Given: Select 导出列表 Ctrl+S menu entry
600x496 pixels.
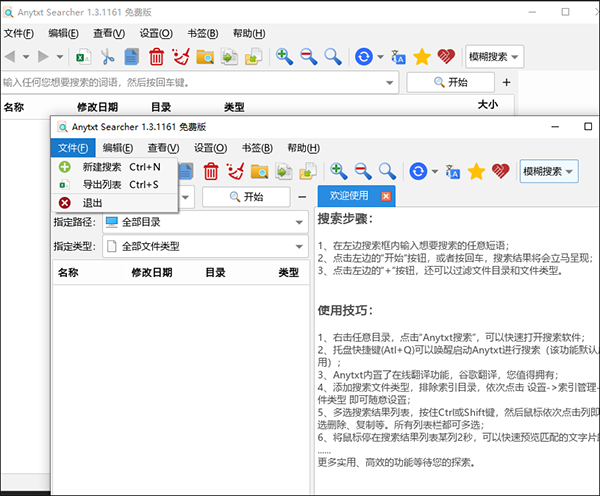Looking at the screenshot, I should tap(114, 184).
